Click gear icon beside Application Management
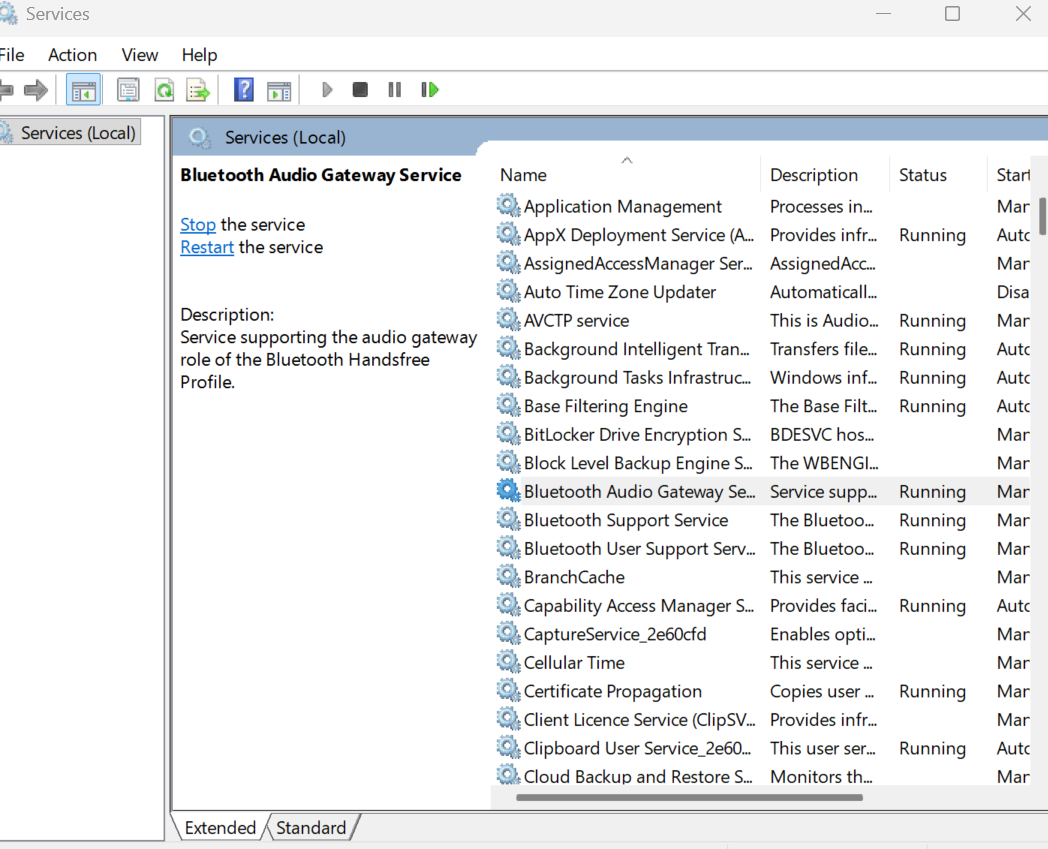The height and width of the screenshot is (849, 1048). (x=509, y=206)
